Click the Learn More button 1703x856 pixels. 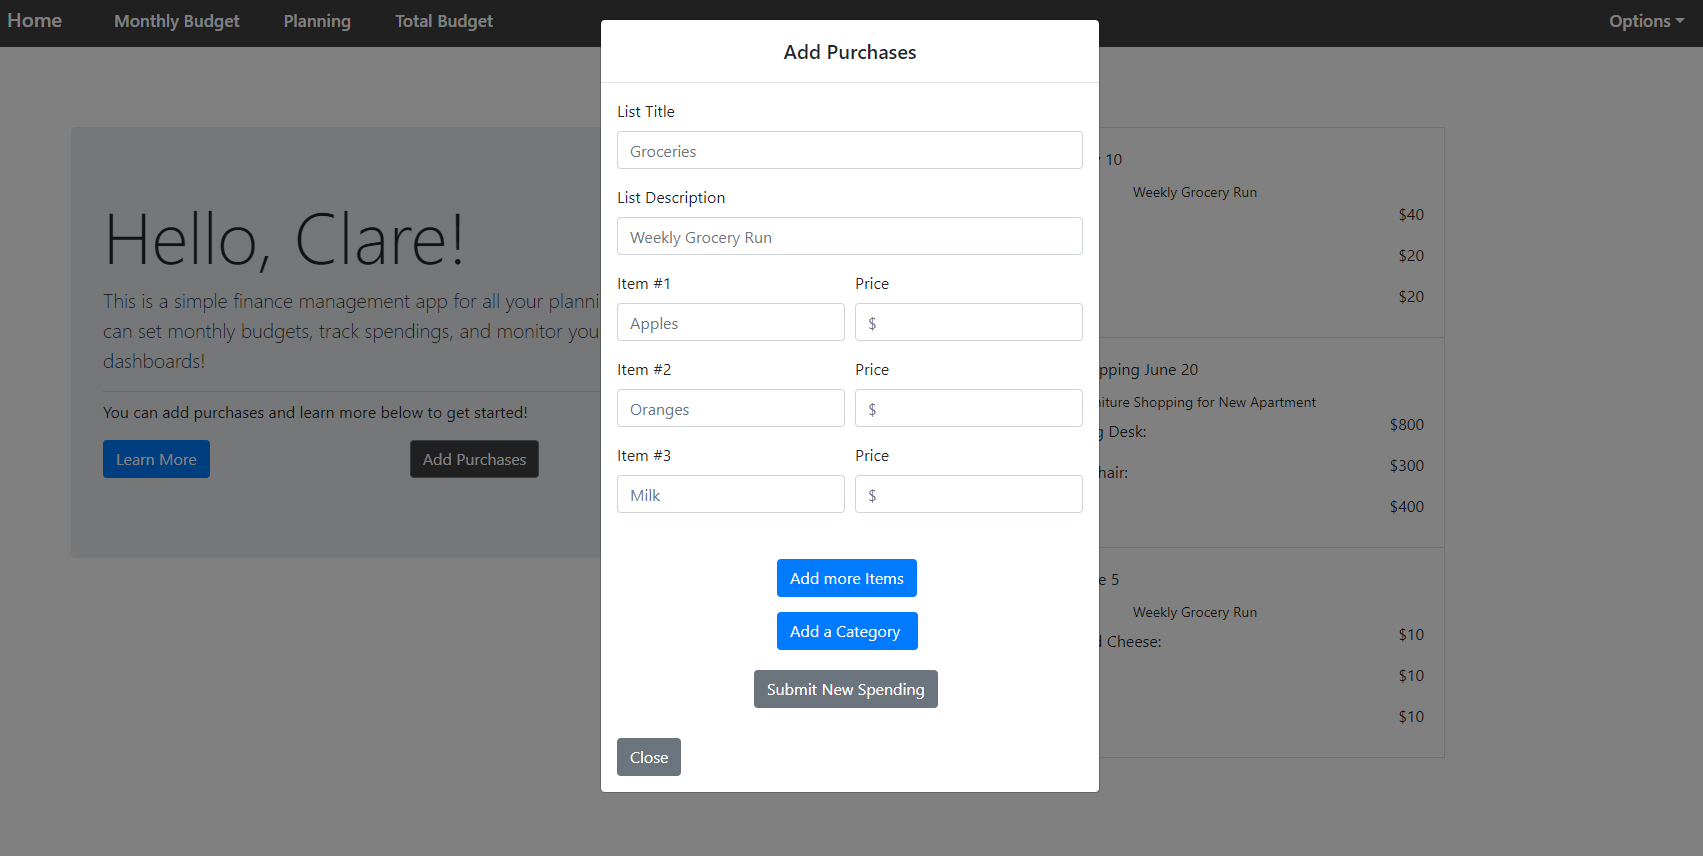156,458
